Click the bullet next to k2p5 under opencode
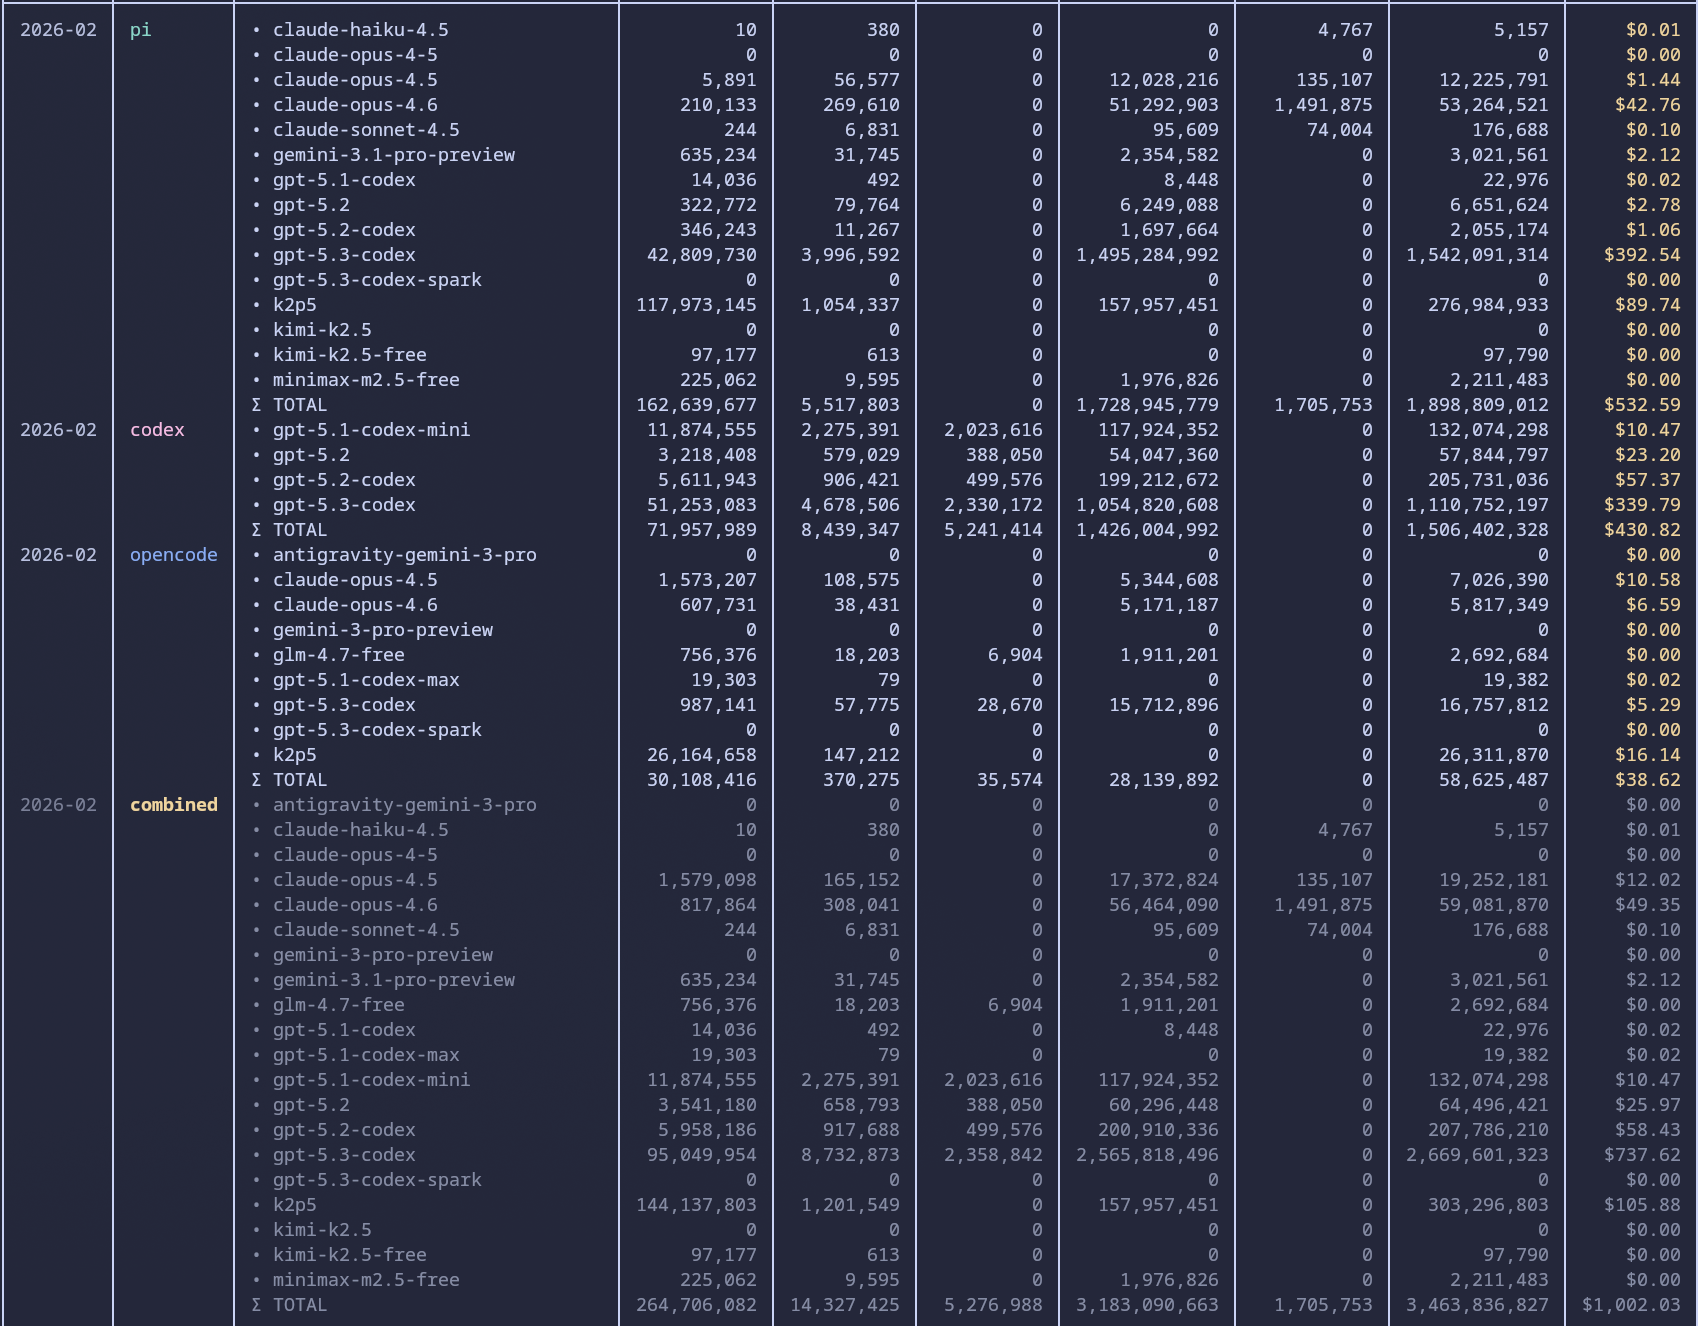Screen dimensions: 1698x1326 tap(258, 755)
